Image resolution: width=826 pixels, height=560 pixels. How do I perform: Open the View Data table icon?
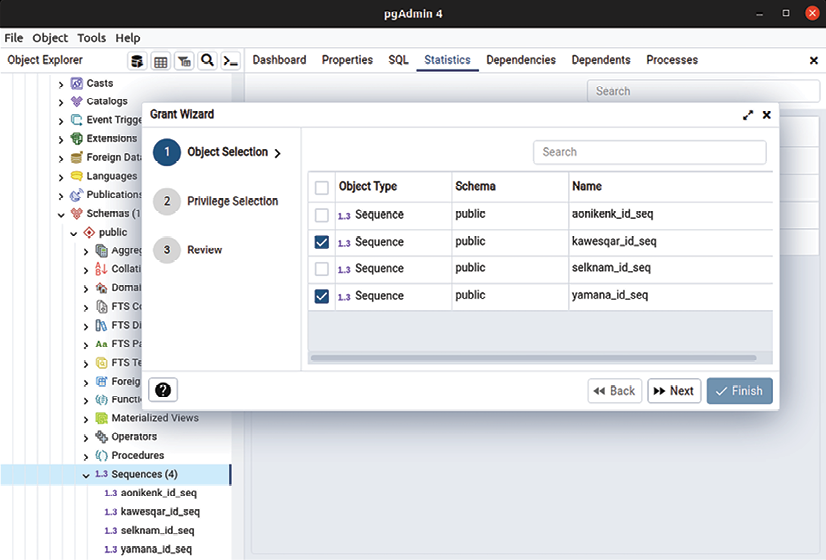pyautogui.click(x=161, y=61)
